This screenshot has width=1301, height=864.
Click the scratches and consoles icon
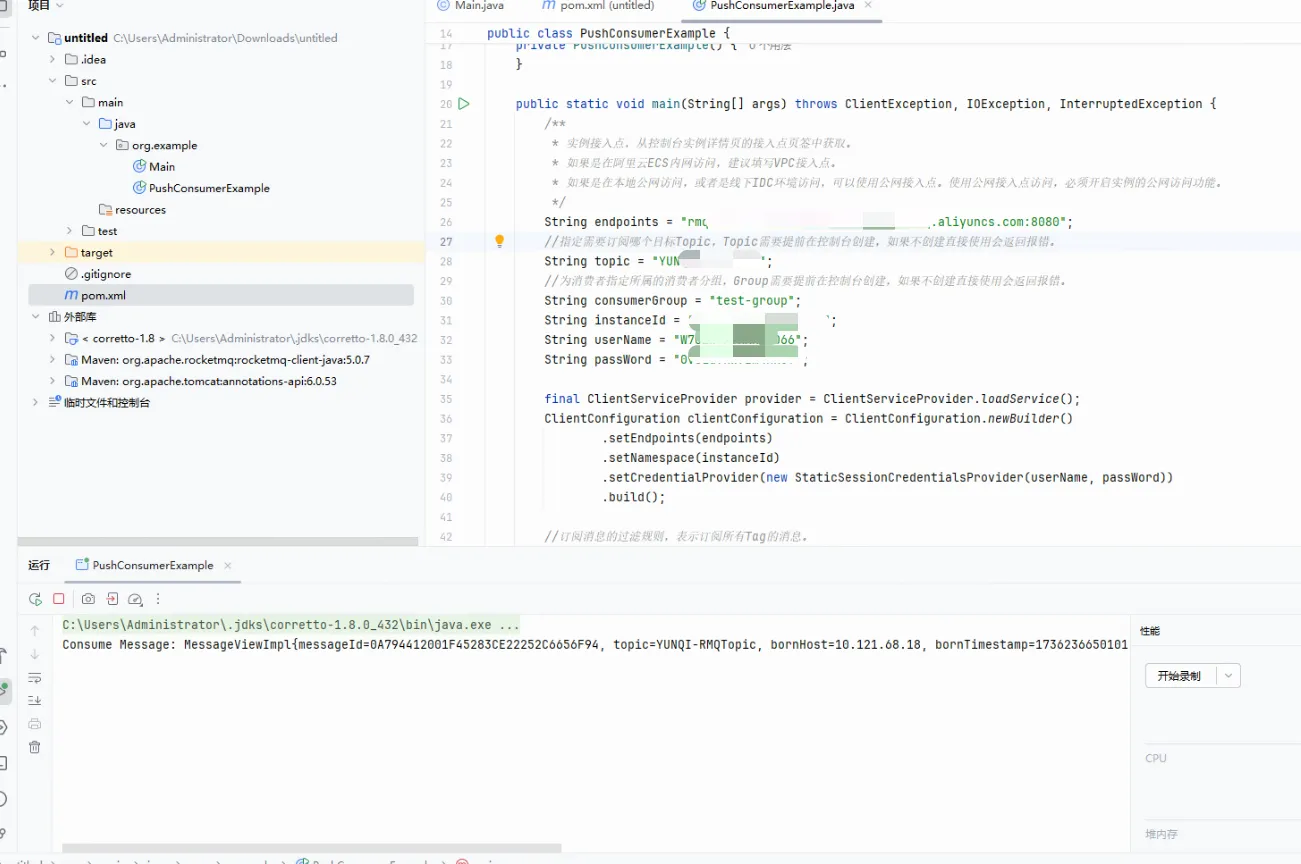coord(55,403)
